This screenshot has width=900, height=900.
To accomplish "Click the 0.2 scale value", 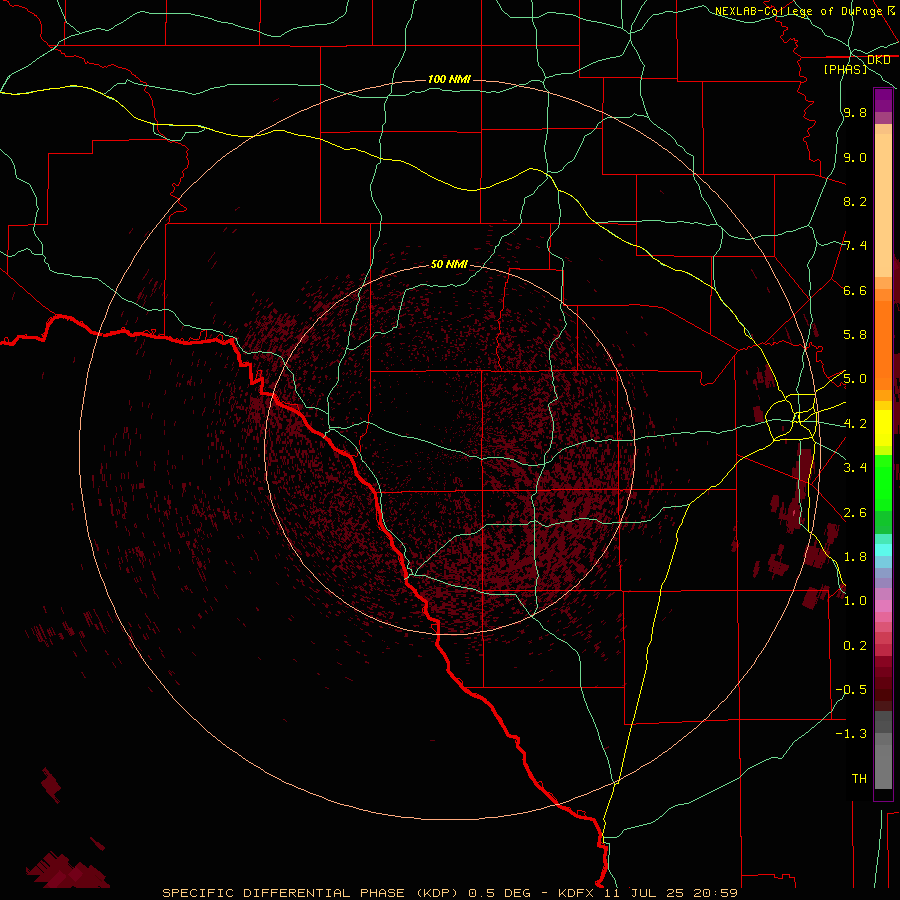I will coord(855,645).
